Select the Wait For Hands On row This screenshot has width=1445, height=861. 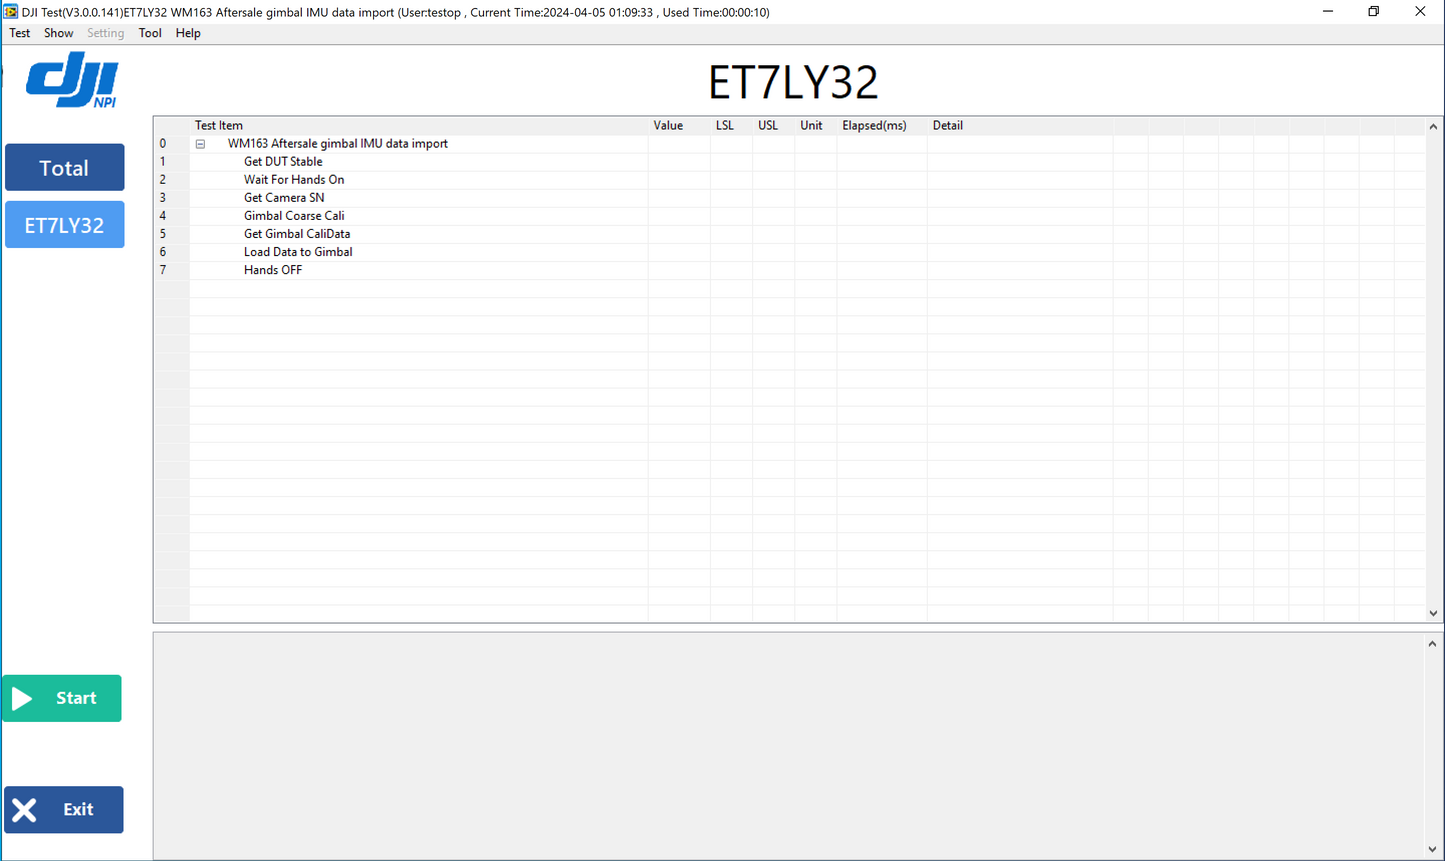294,180
